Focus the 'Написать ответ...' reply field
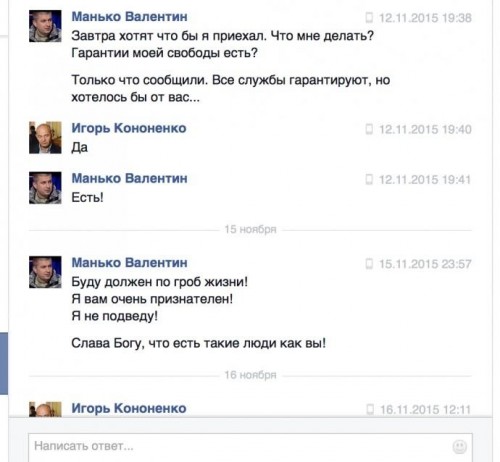500x462 pixels. (x=250, y=447)
